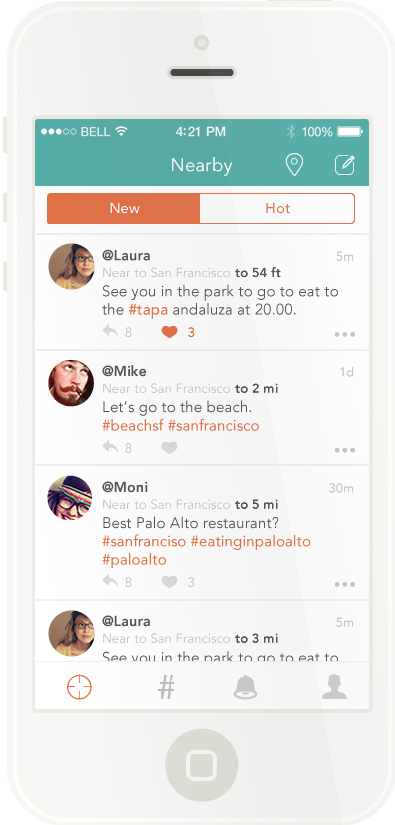Screen dimensions: 395x825
Task: Reply to Mike's beach post
Action: pyautogui.click(x=110, y=447)
